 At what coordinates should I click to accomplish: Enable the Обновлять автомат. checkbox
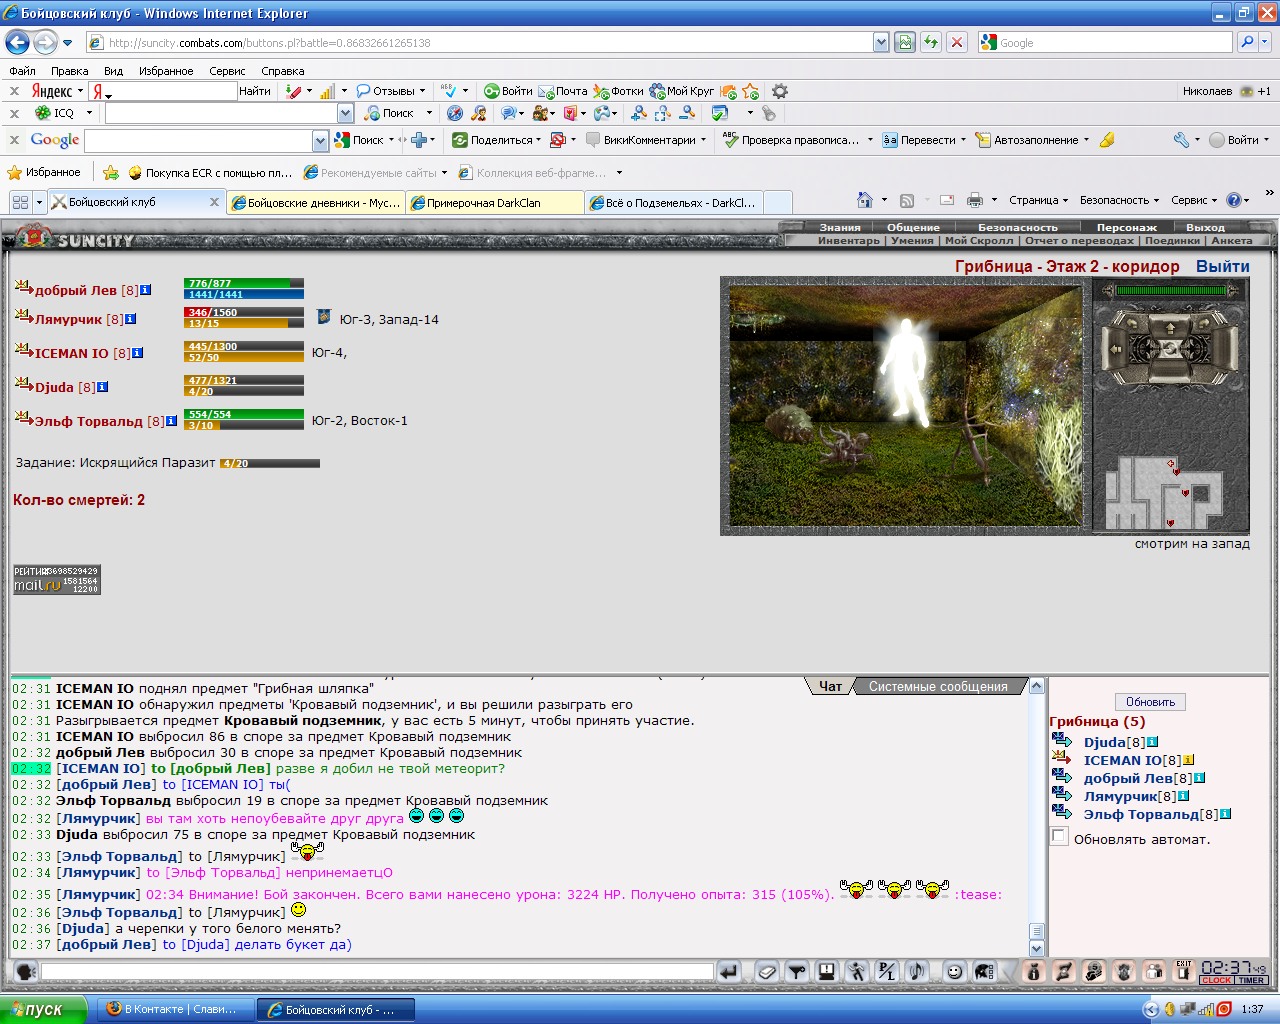(1059, 836)
